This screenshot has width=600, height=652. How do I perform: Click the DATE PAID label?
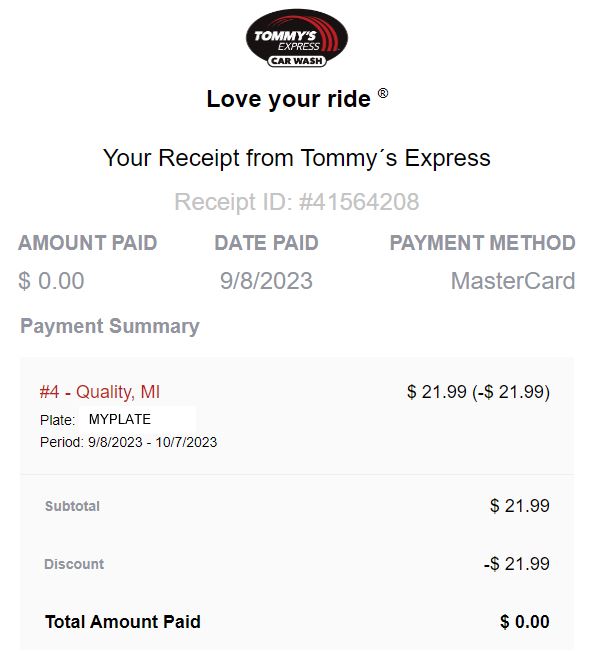[266, 243]
